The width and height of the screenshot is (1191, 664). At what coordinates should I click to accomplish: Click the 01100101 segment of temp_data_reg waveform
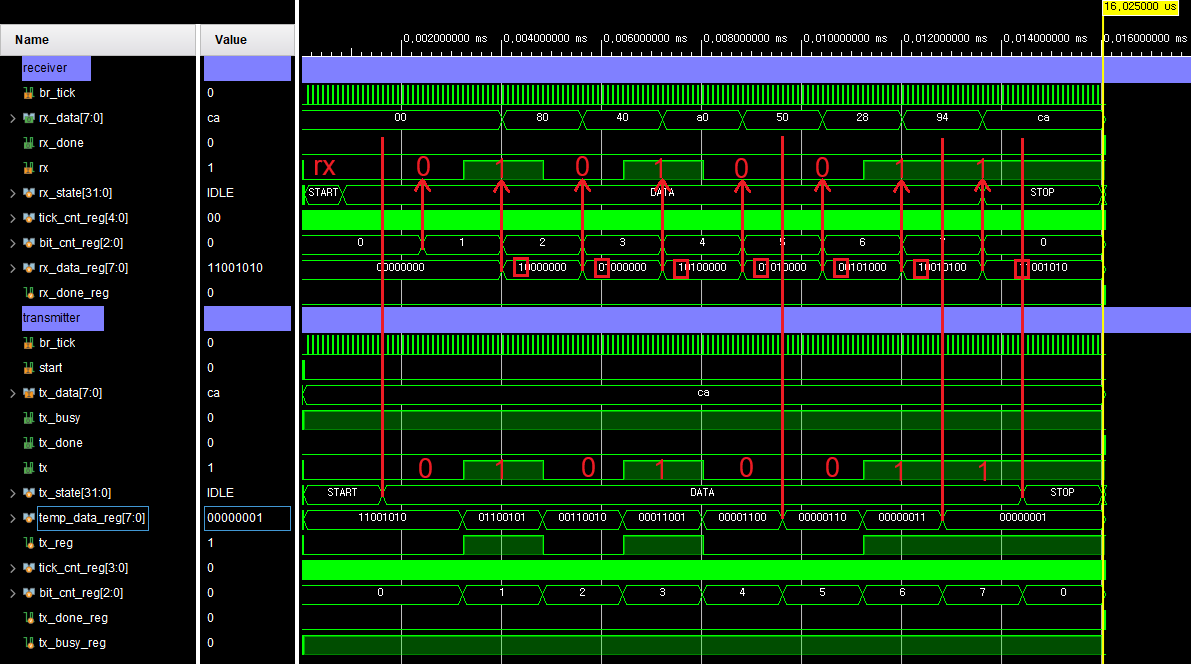point(501,517)
